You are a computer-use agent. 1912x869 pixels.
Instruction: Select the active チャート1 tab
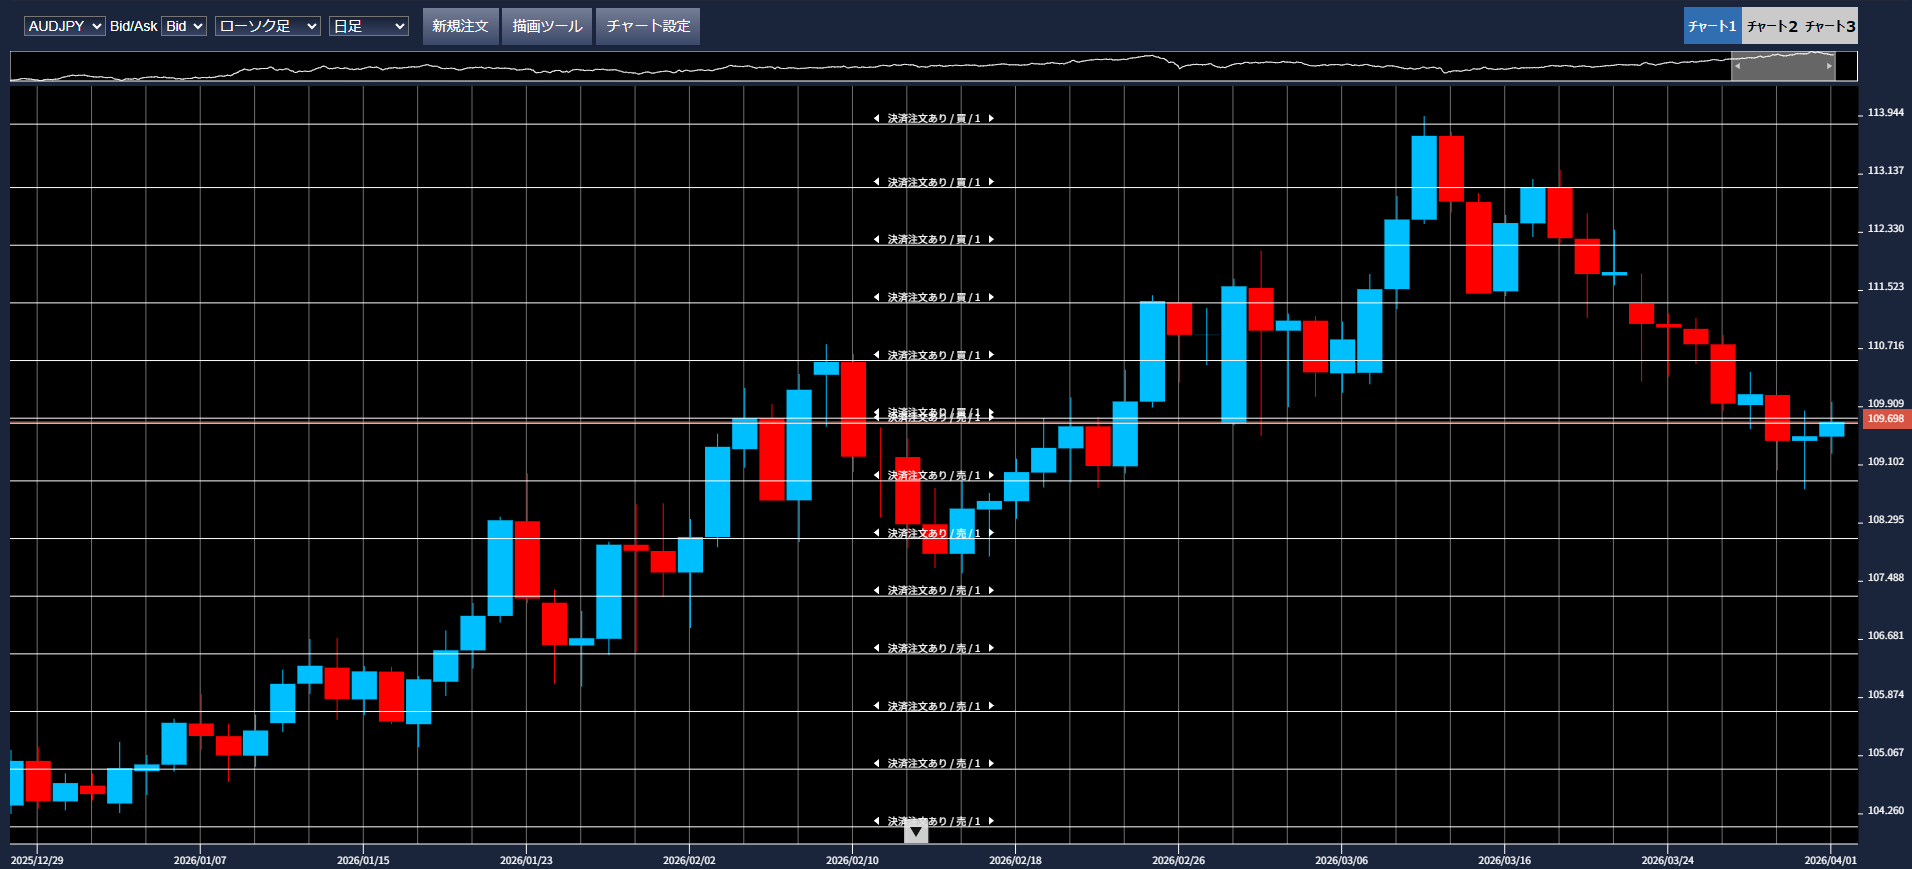pyautogui.click(x=1712, y=26)
